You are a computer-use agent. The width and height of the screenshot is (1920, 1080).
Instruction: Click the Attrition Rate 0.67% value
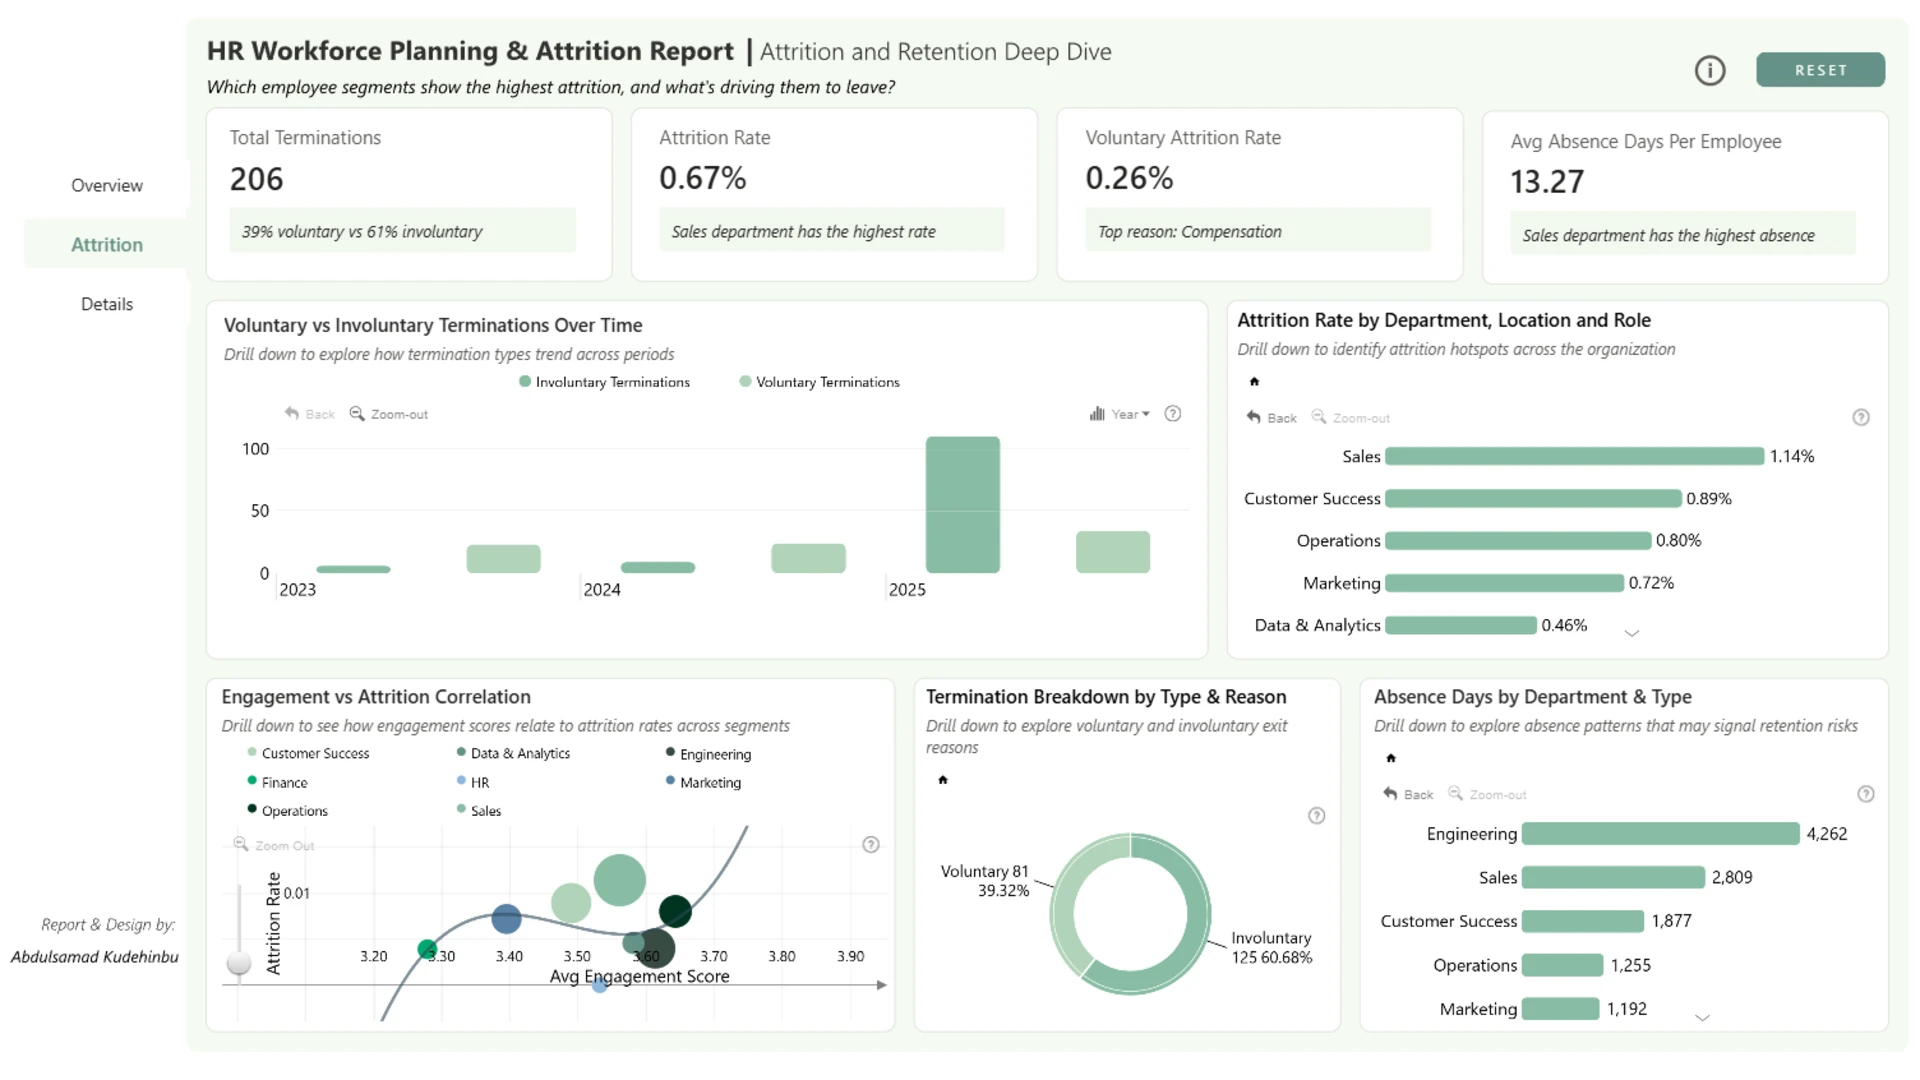click(x=703, y=178)
